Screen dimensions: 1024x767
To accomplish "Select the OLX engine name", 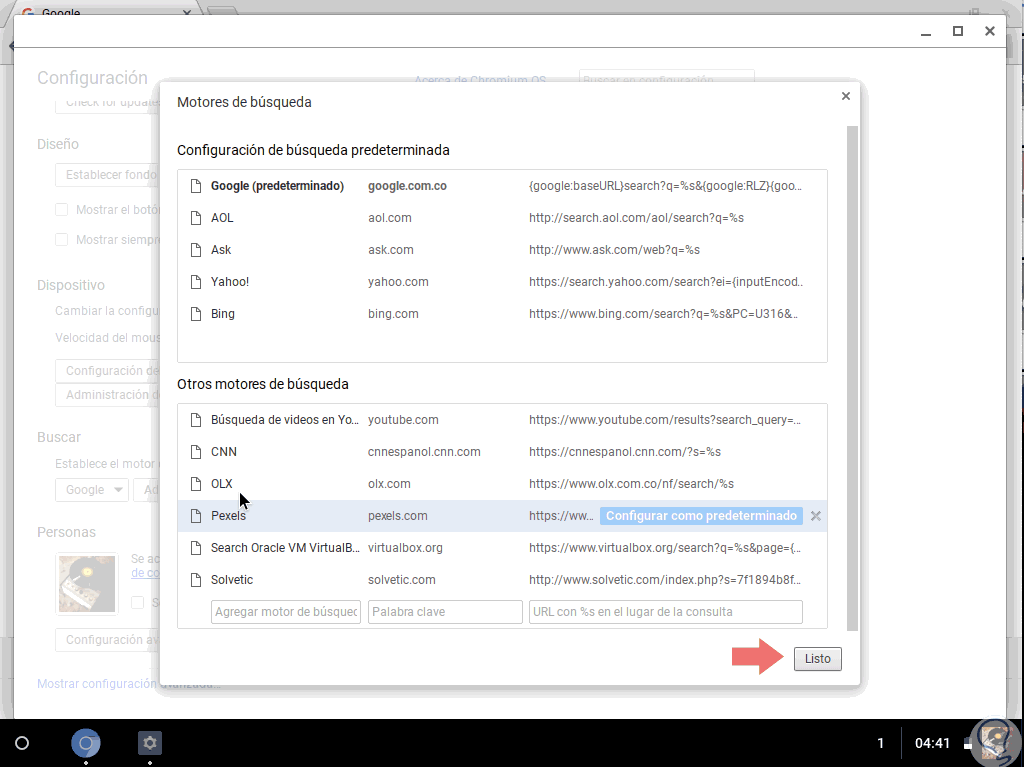I will (221, 484).
